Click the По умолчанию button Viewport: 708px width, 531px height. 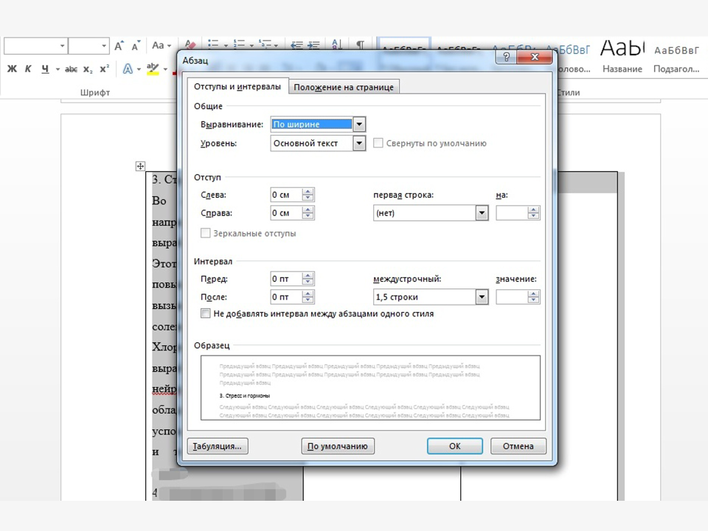(x=338, y=446)
